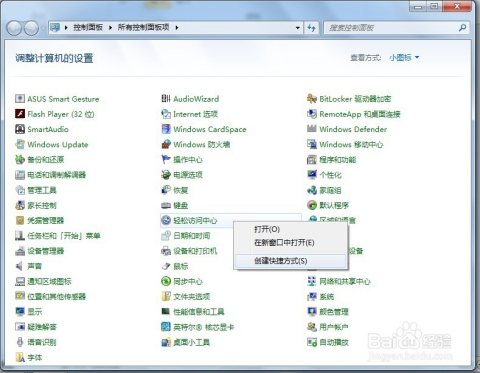Image resolution: width=480 pixels, height=373 pixels.
Task: Click the 文件夹选项 icon
Action: (166, 296)
